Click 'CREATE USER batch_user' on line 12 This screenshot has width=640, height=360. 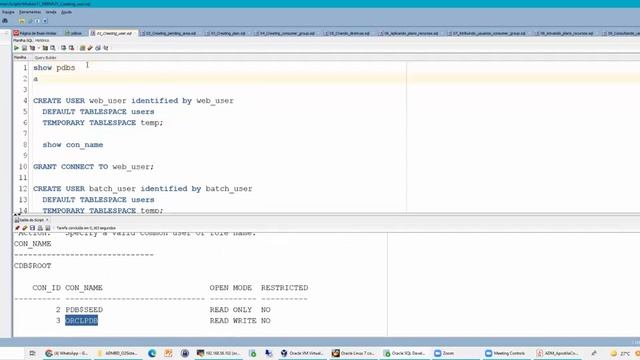pyautogui.click(x=84, y=189)
